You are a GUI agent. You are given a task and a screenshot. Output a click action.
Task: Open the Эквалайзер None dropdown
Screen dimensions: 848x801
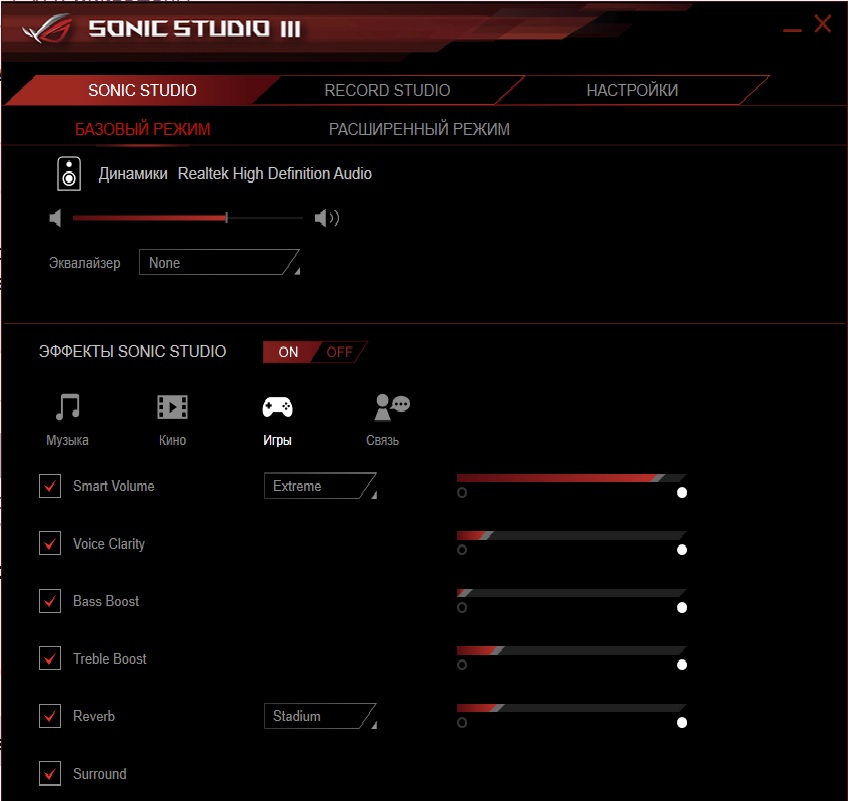tap(219, 262)
